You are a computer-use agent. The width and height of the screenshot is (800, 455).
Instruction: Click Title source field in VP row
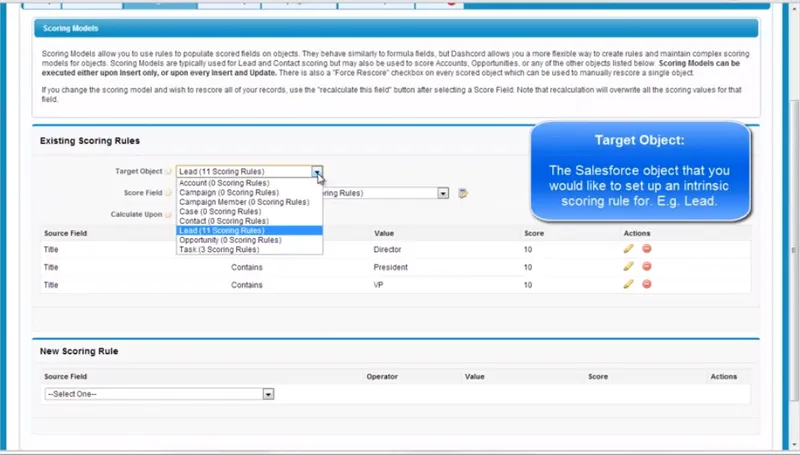[51, 285]
